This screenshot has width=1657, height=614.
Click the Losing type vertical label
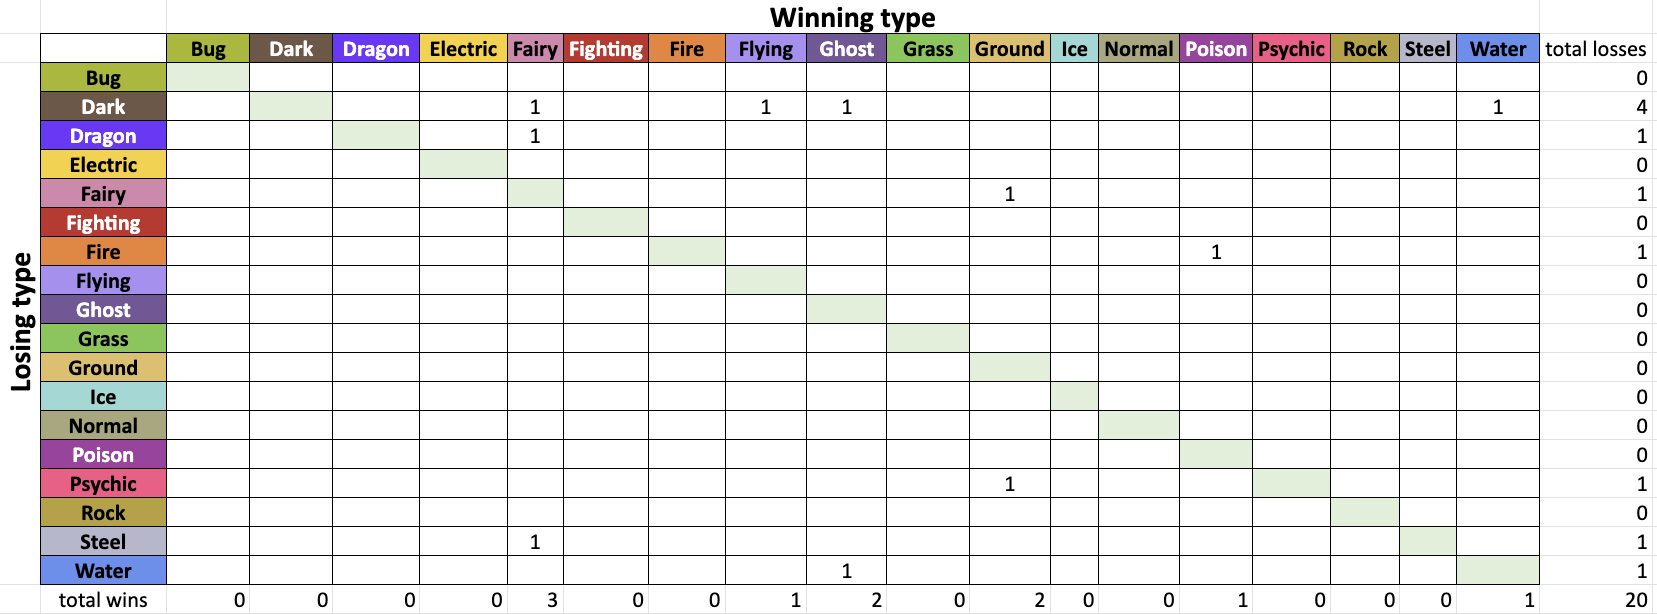pos(21,321)
